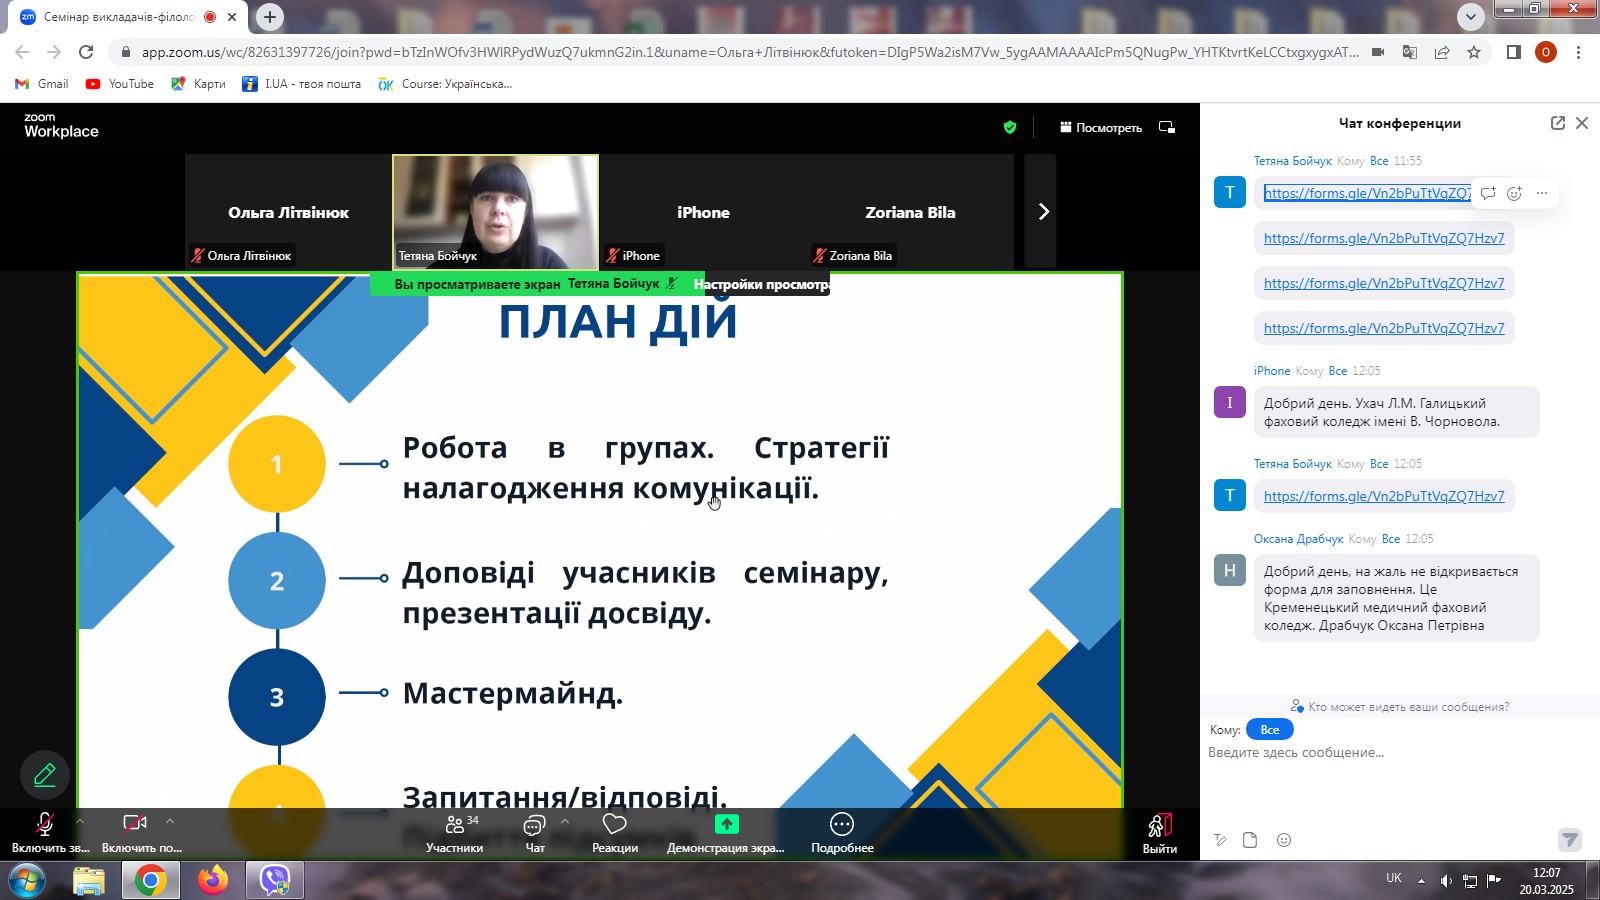Click the green encryption shield icon
The image size is (1600, 900).
coord(1010,127)
